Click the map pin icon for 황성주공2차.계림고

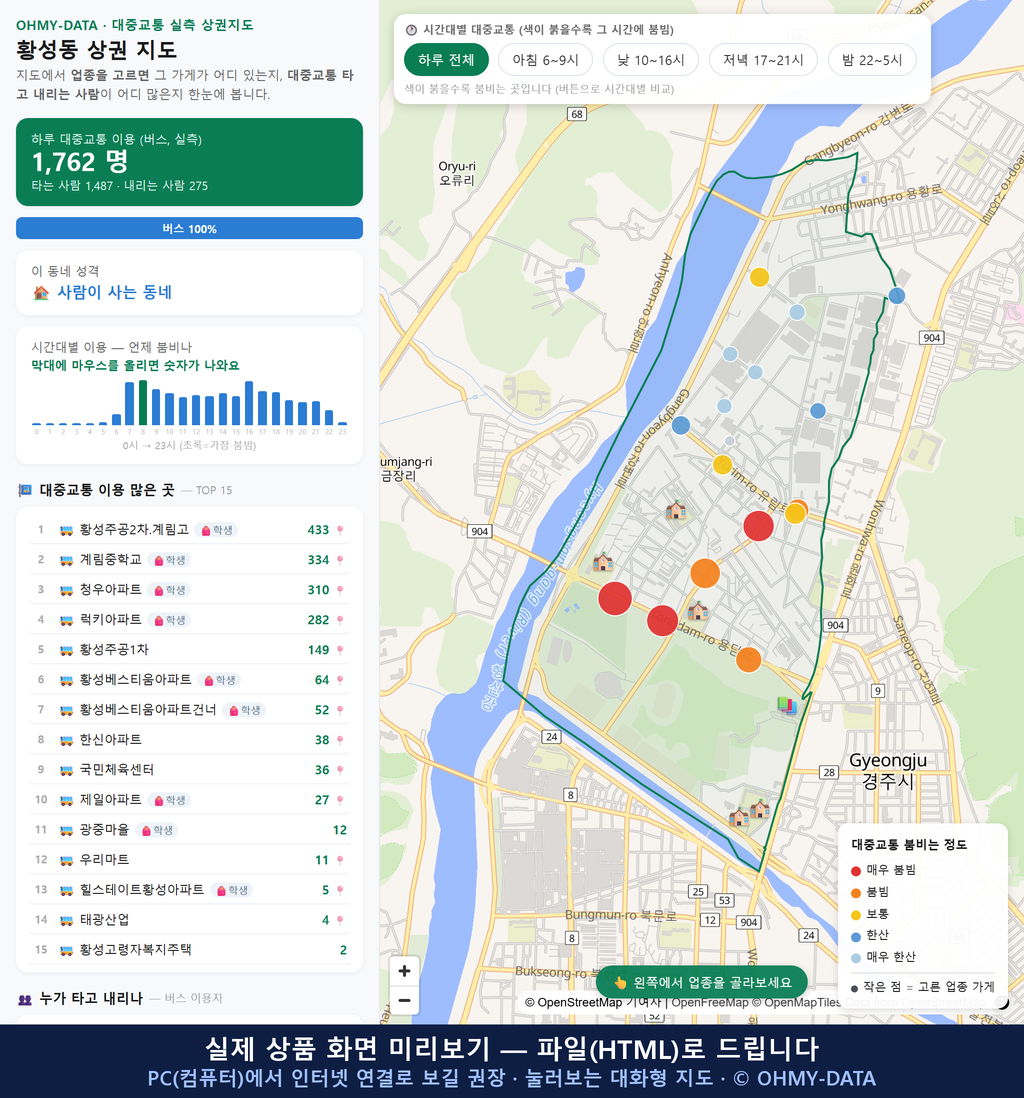pyautogui.click(x=340, y=530)
